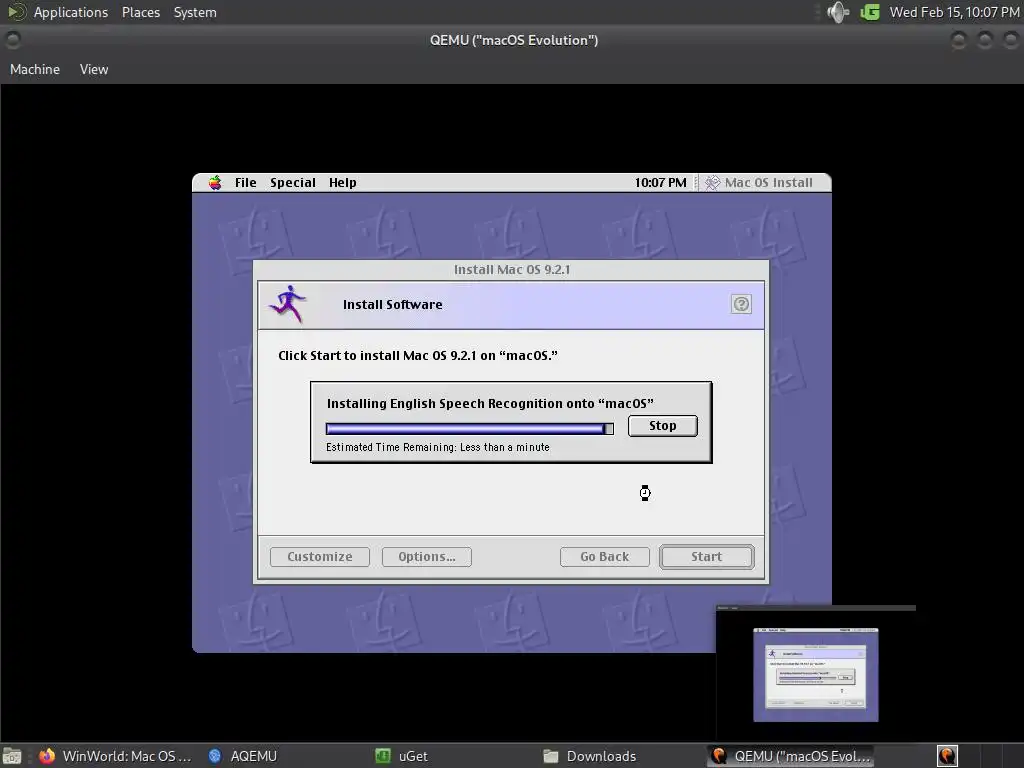Click the Options... button
This screenshot has height=768, width=1024.
426,557
